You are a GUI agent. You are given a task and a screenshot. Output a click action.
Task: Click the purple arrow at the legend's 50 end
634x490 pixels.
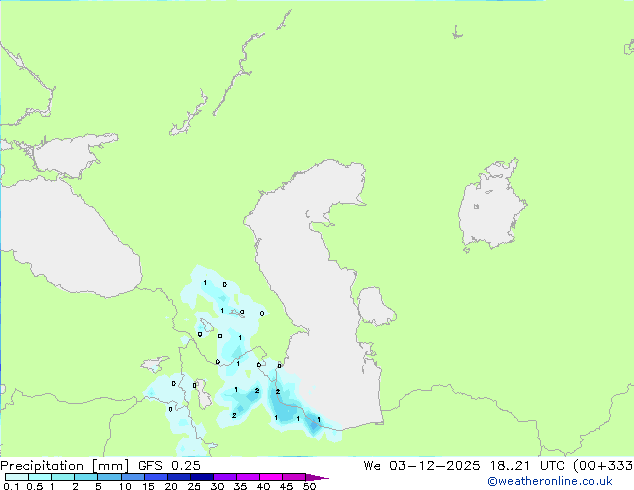[x=317, y=477]
